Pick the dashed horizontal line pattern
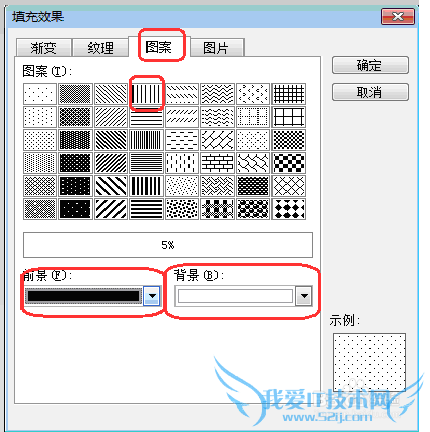Image resolution: width=430 pixels, height=432 pixels. click(182, 140)
